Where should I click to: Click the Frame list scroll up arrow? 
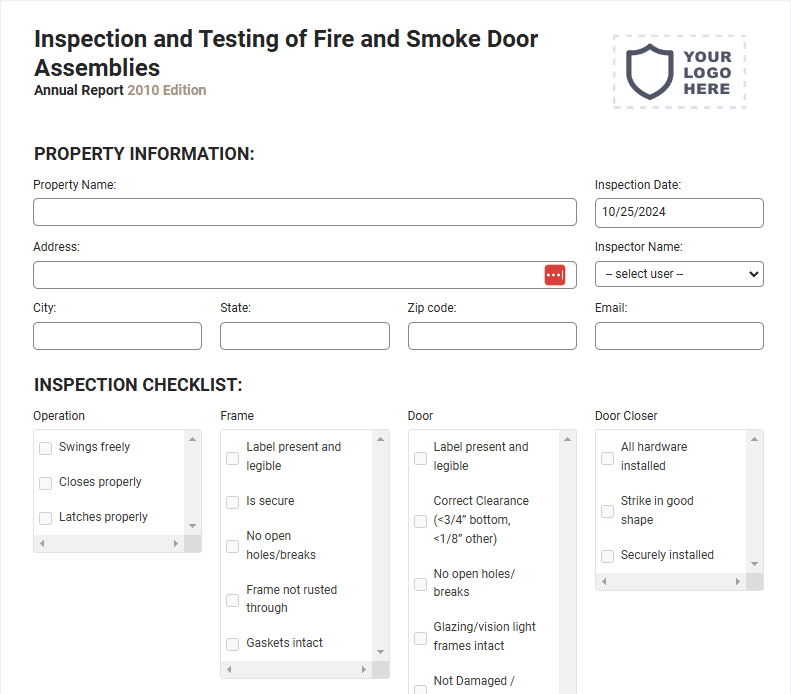[380, 439]
